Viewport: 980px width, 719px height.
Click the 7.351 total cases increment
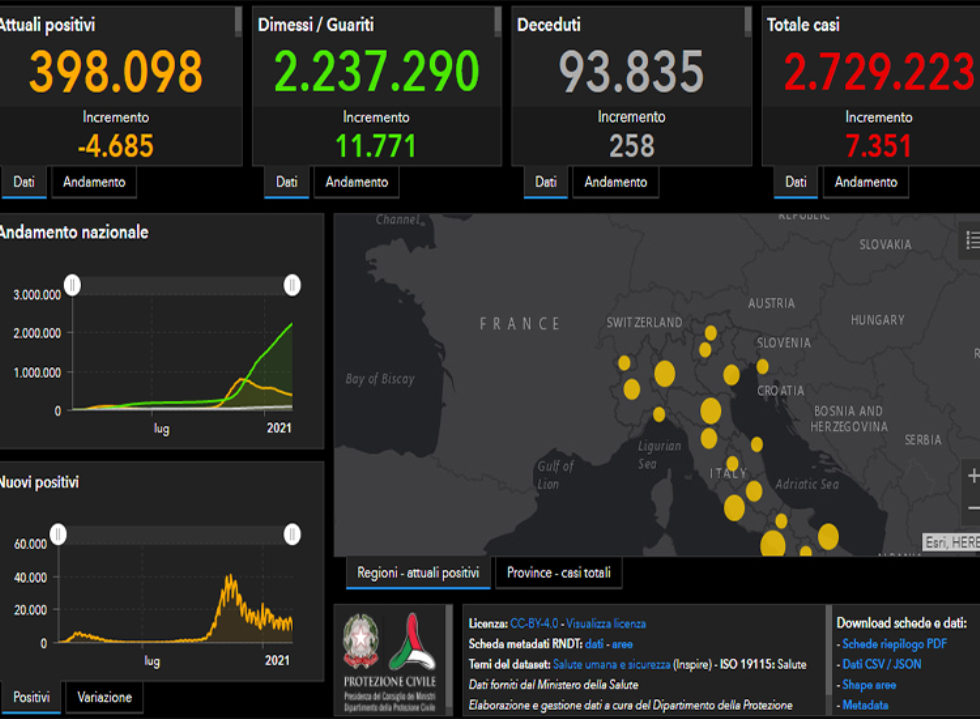click(x=878, y=146)
